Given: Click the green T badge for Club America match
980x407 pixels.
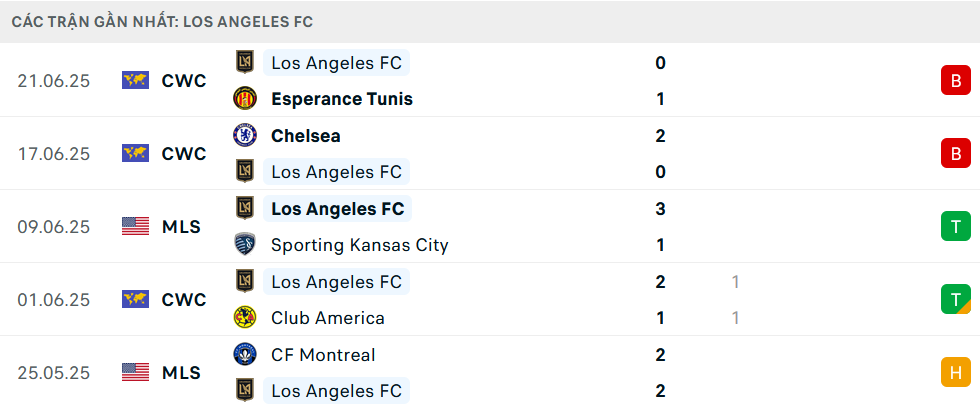Looking at the screenshot, I should [956, 299].
